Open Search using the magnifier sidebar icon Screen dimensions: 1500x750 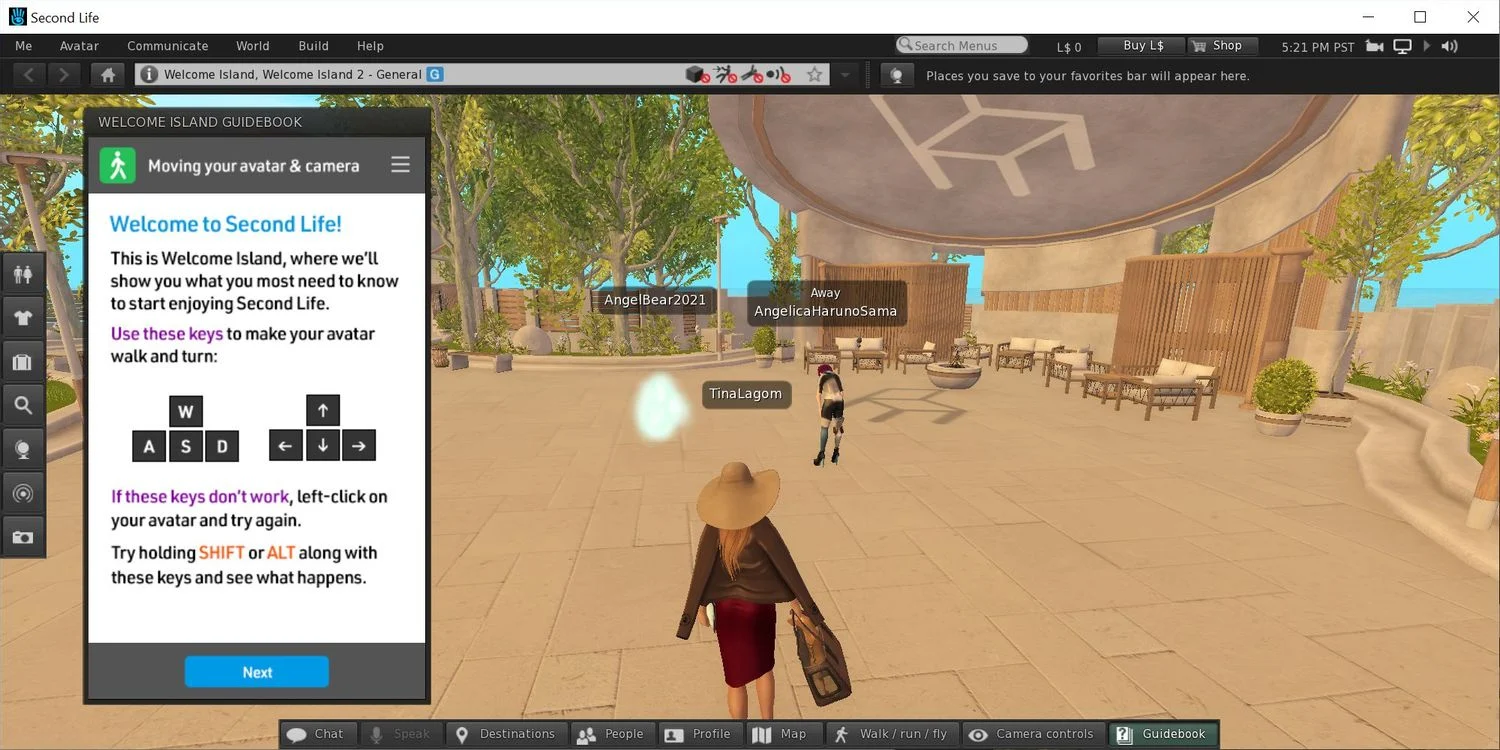22,405
